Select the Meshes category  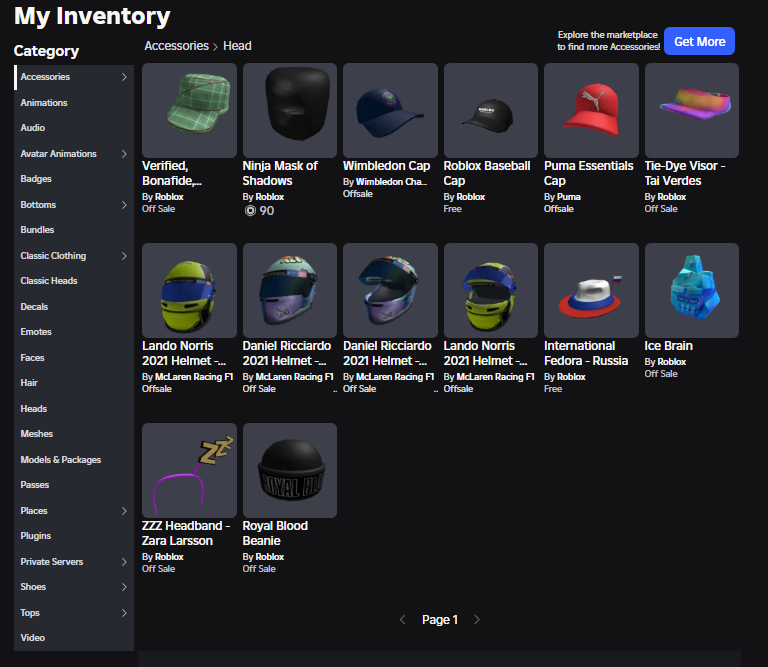(74, 433)
